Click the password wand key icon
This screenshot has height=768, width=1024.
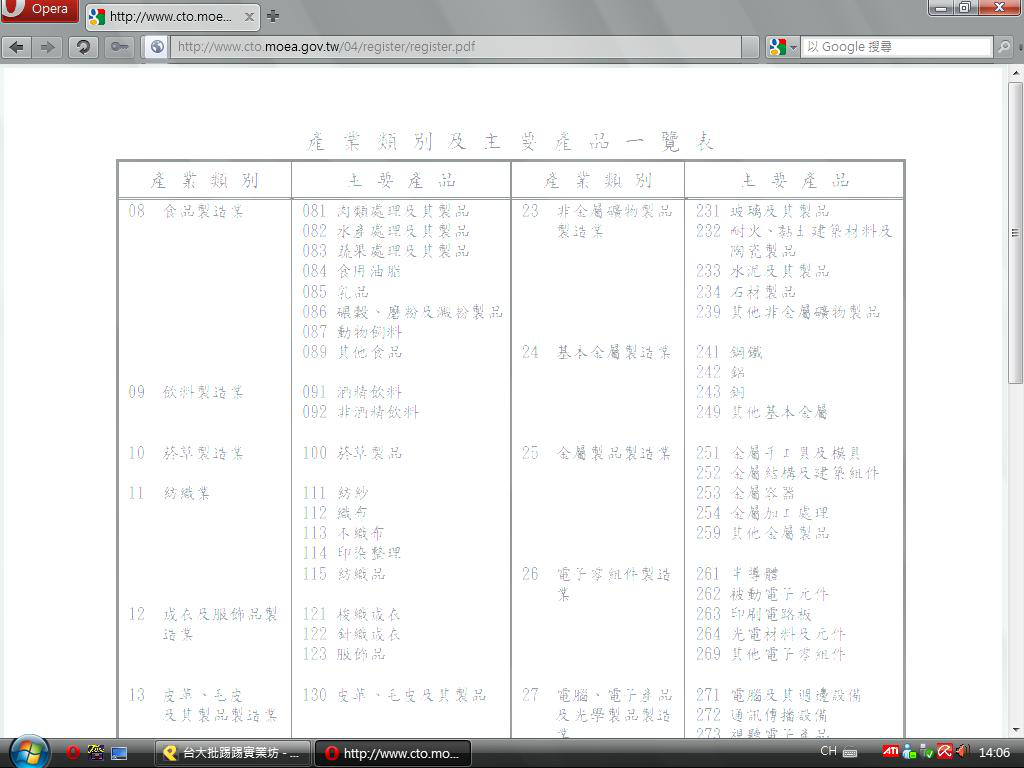tap(119, 47)
